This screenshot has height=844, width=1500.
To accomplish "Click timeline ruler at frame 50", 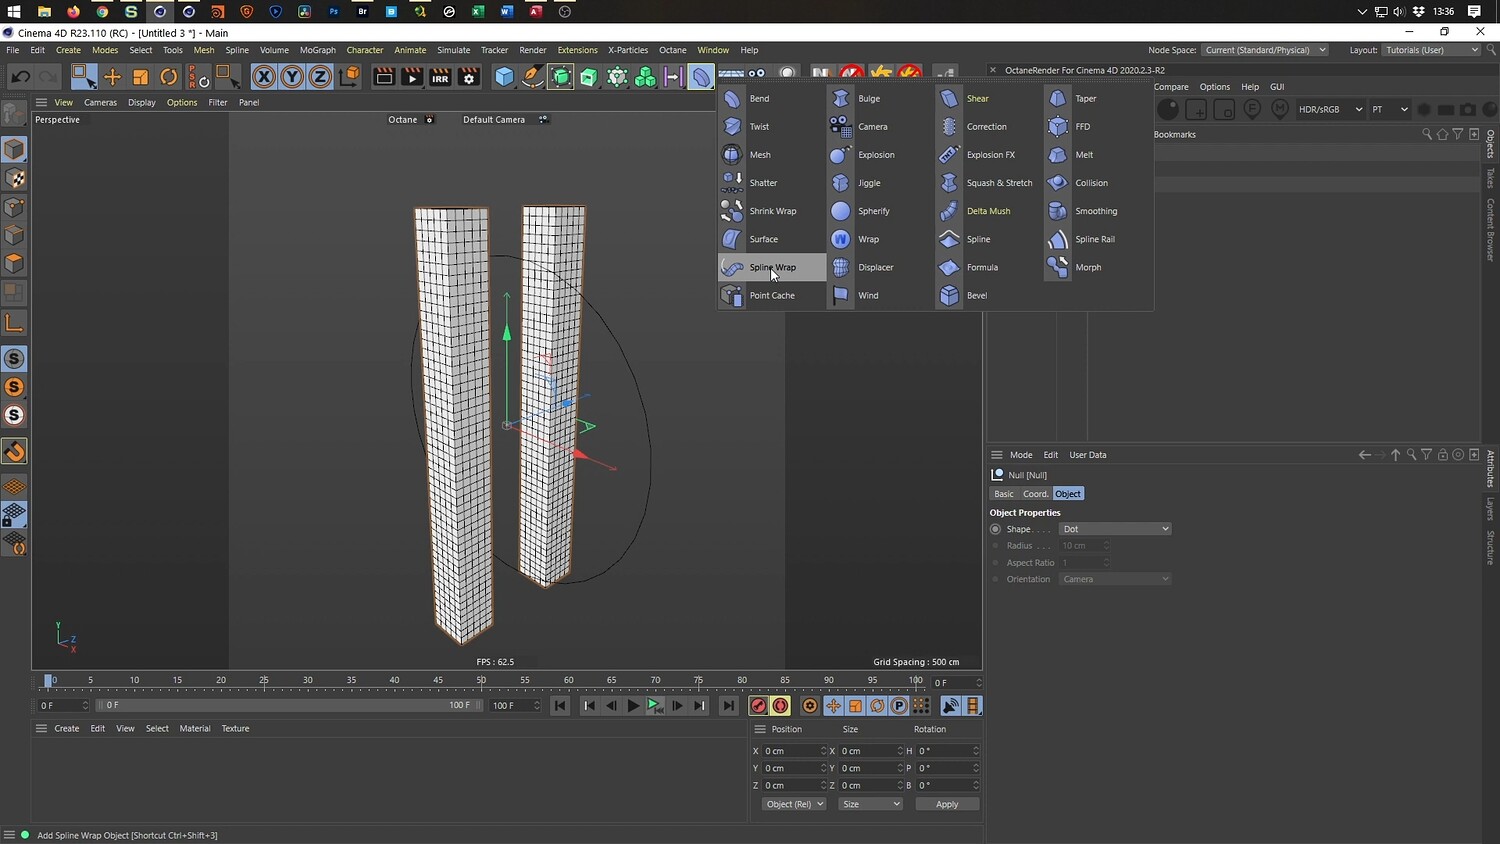I will click(481, 681).
